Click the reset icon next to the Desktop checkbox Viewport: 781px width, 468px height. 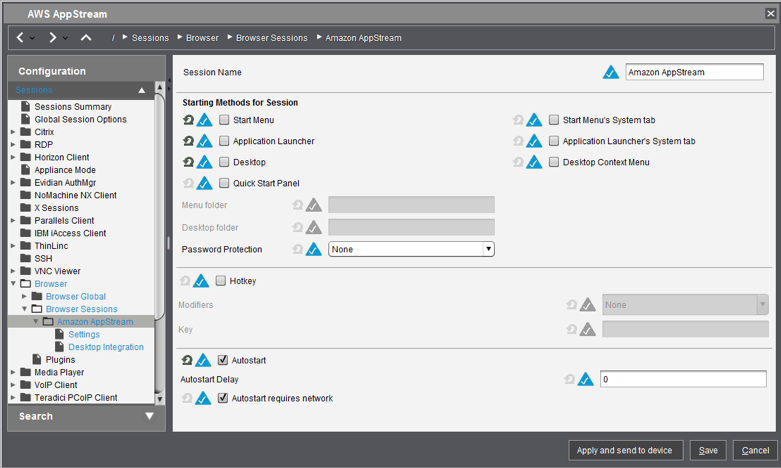188,162
